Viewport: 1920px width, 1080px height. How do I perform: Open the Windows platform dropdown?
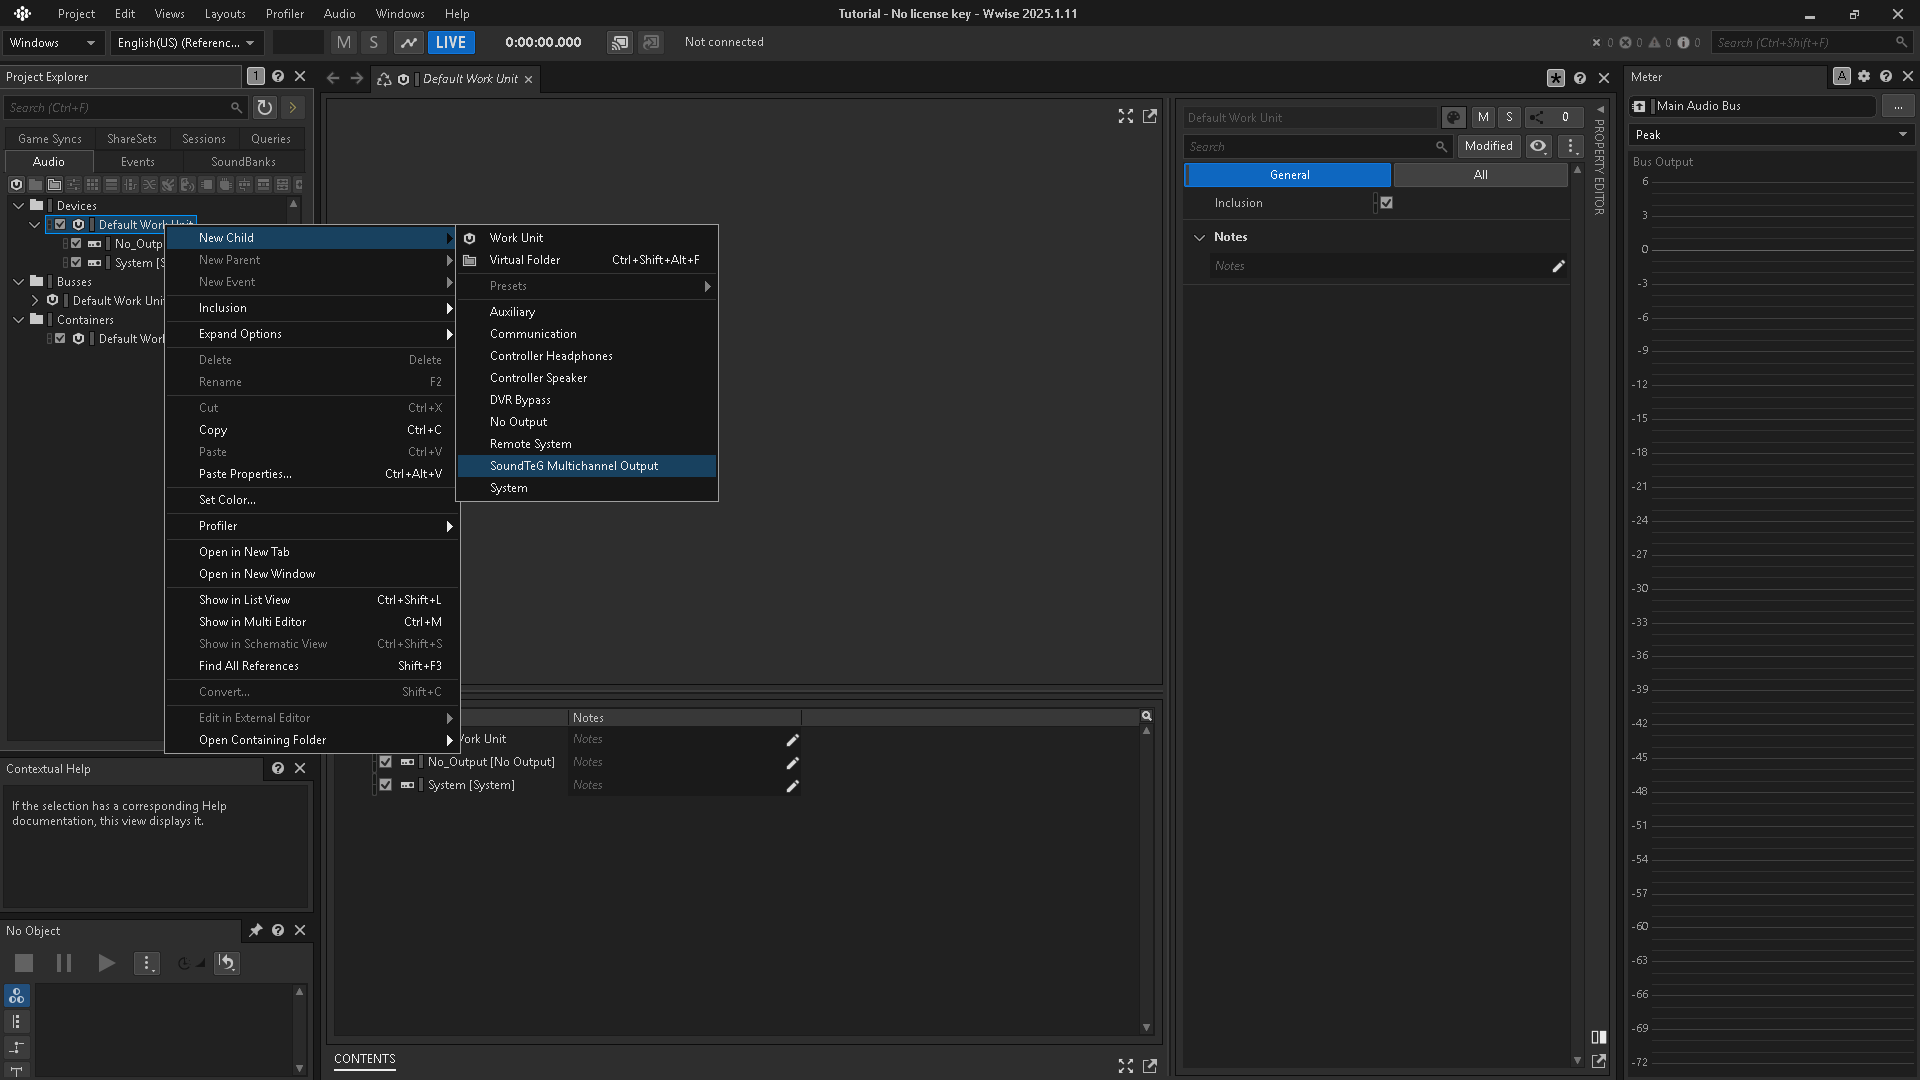point(52,42)
